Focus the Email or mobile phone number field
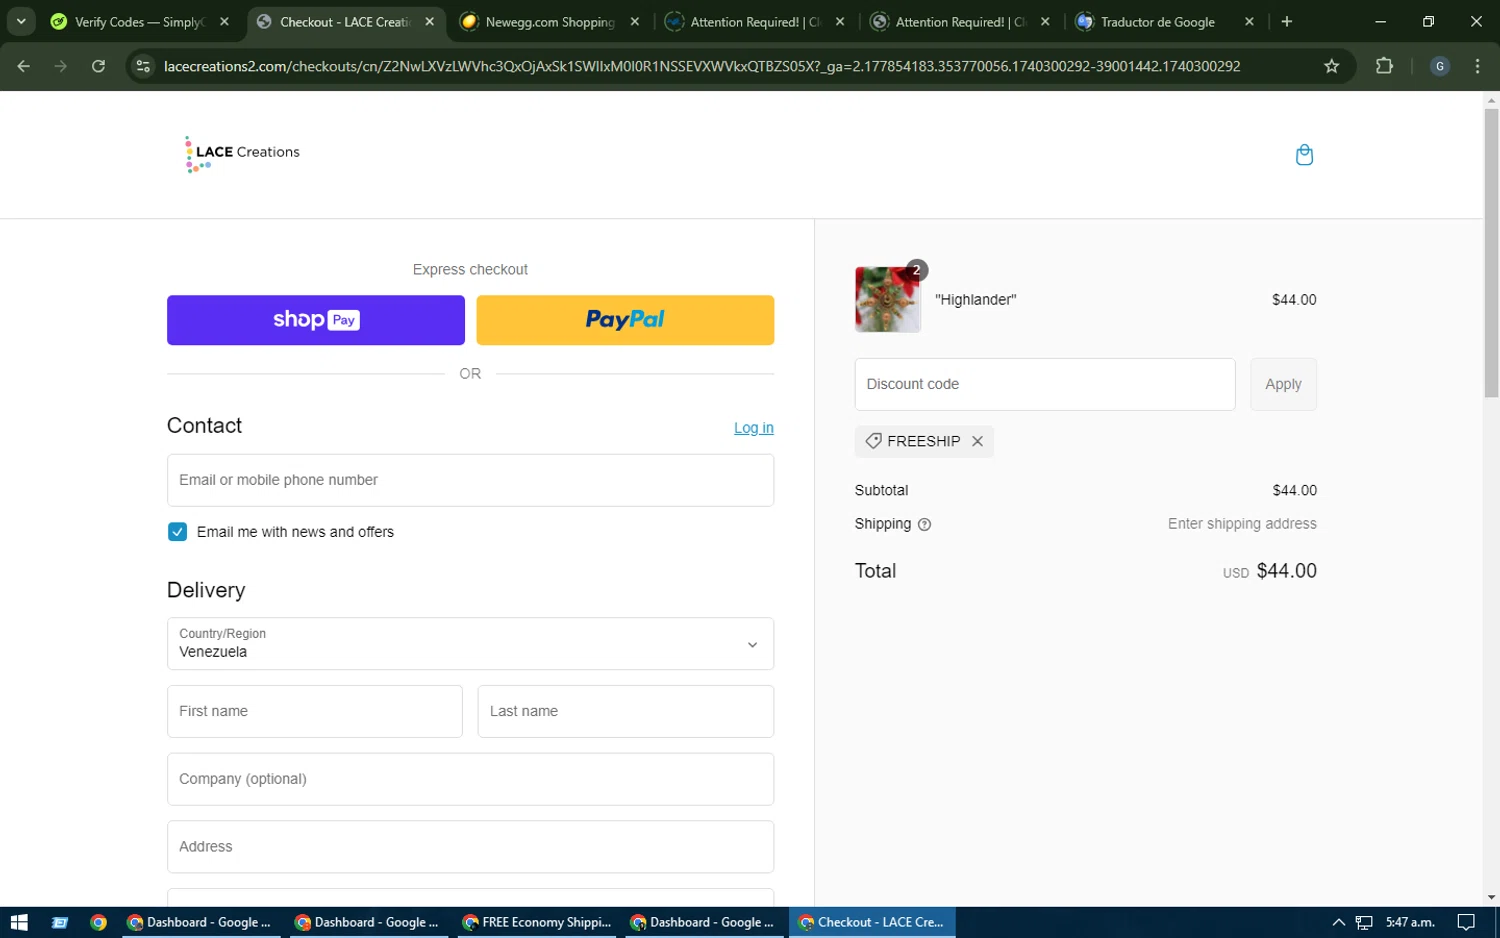Image resolution: width=1500 pixels, height=938 pixels. (470, 480)
